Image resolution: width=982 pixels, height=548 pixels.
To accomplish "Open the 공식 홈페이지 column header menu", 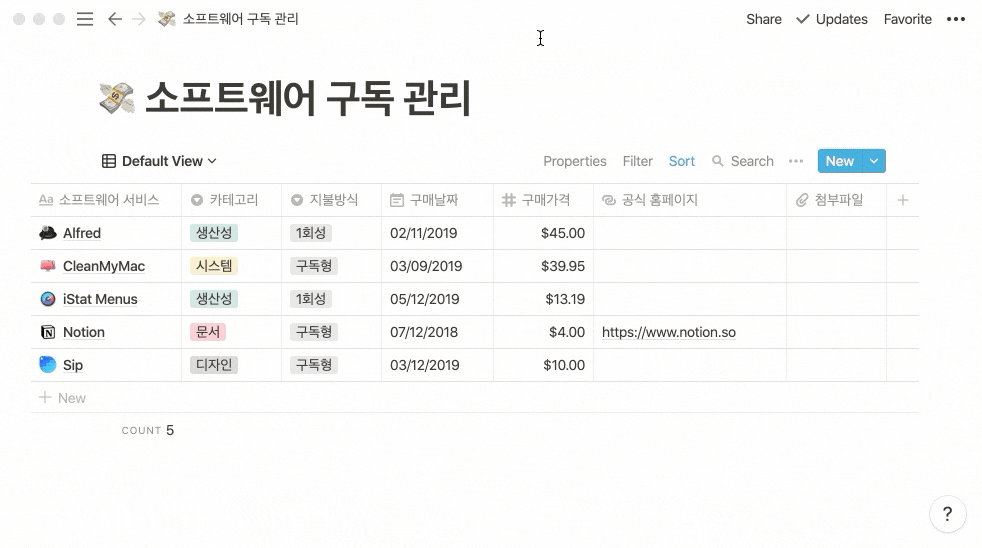I will coord(690,200).
